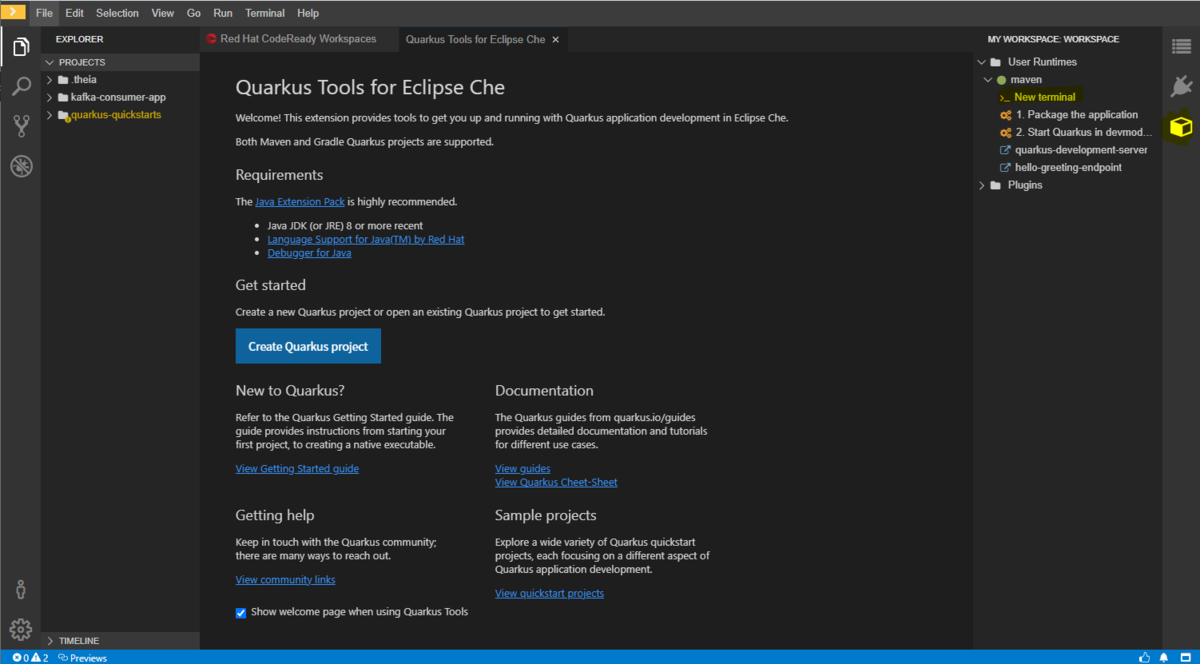Open the Terminal menu
Image resolution: width=1200 pixels, height=664 pixels.
tap(265, 13)
